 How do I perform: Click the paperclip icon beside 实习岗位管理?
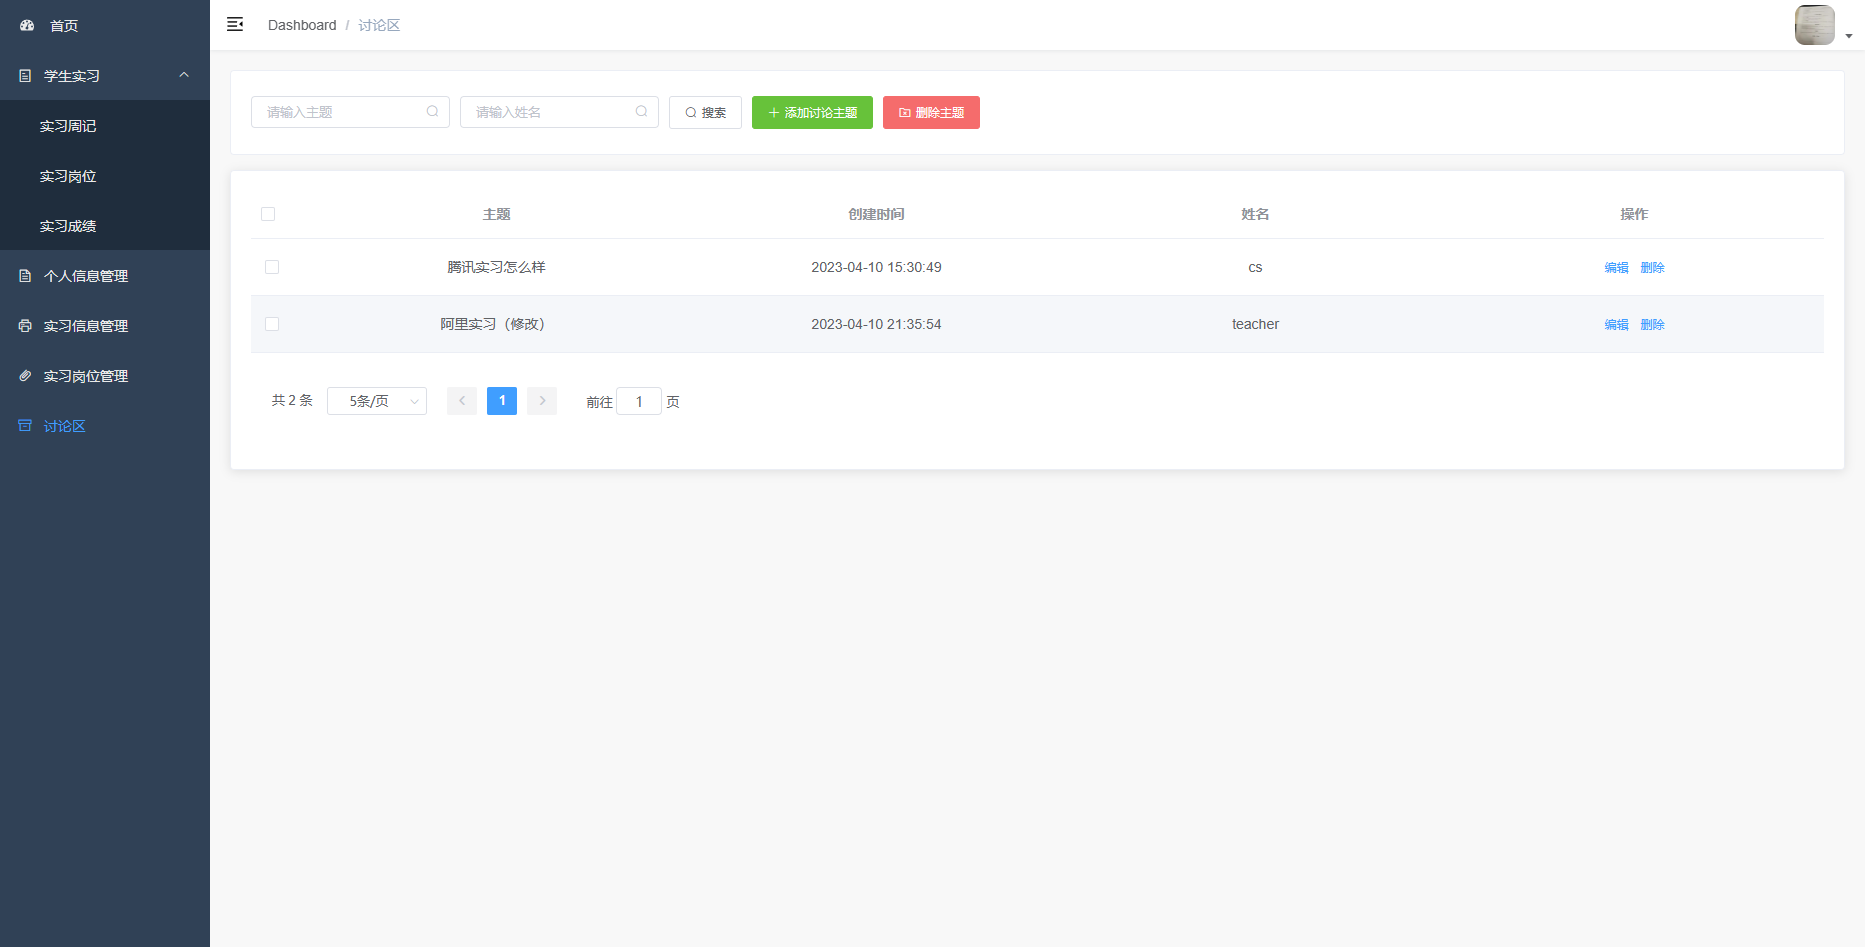(25, 376)
